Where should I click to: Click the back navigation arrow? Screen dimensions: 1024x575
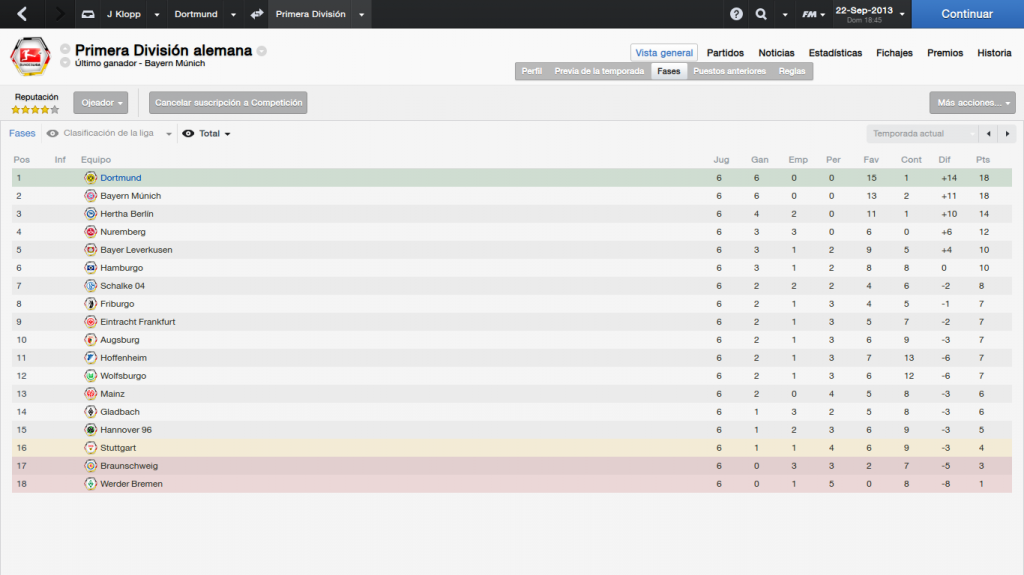[22, 14]
